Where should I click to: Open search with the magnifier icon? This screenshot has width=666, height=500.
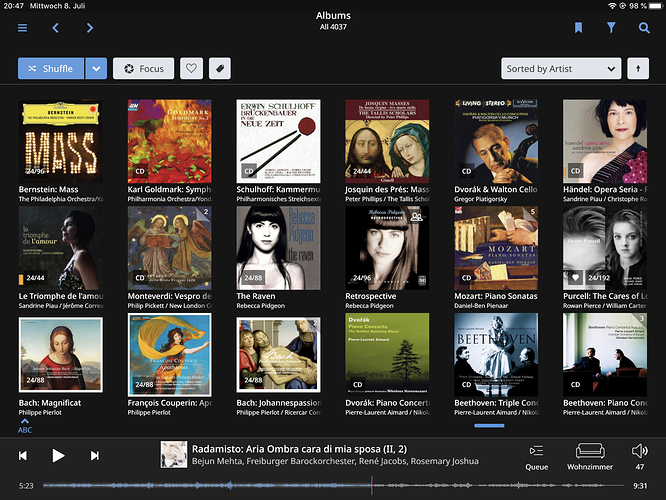644,28
